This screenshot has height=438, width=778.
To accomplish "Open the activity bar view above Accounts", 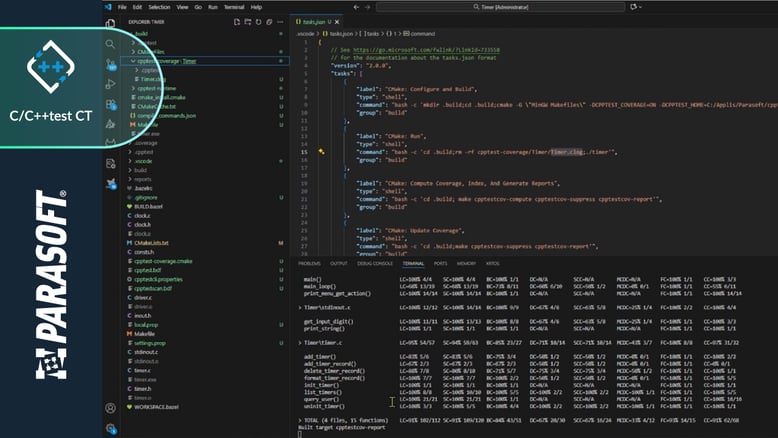I will (110, 184).
